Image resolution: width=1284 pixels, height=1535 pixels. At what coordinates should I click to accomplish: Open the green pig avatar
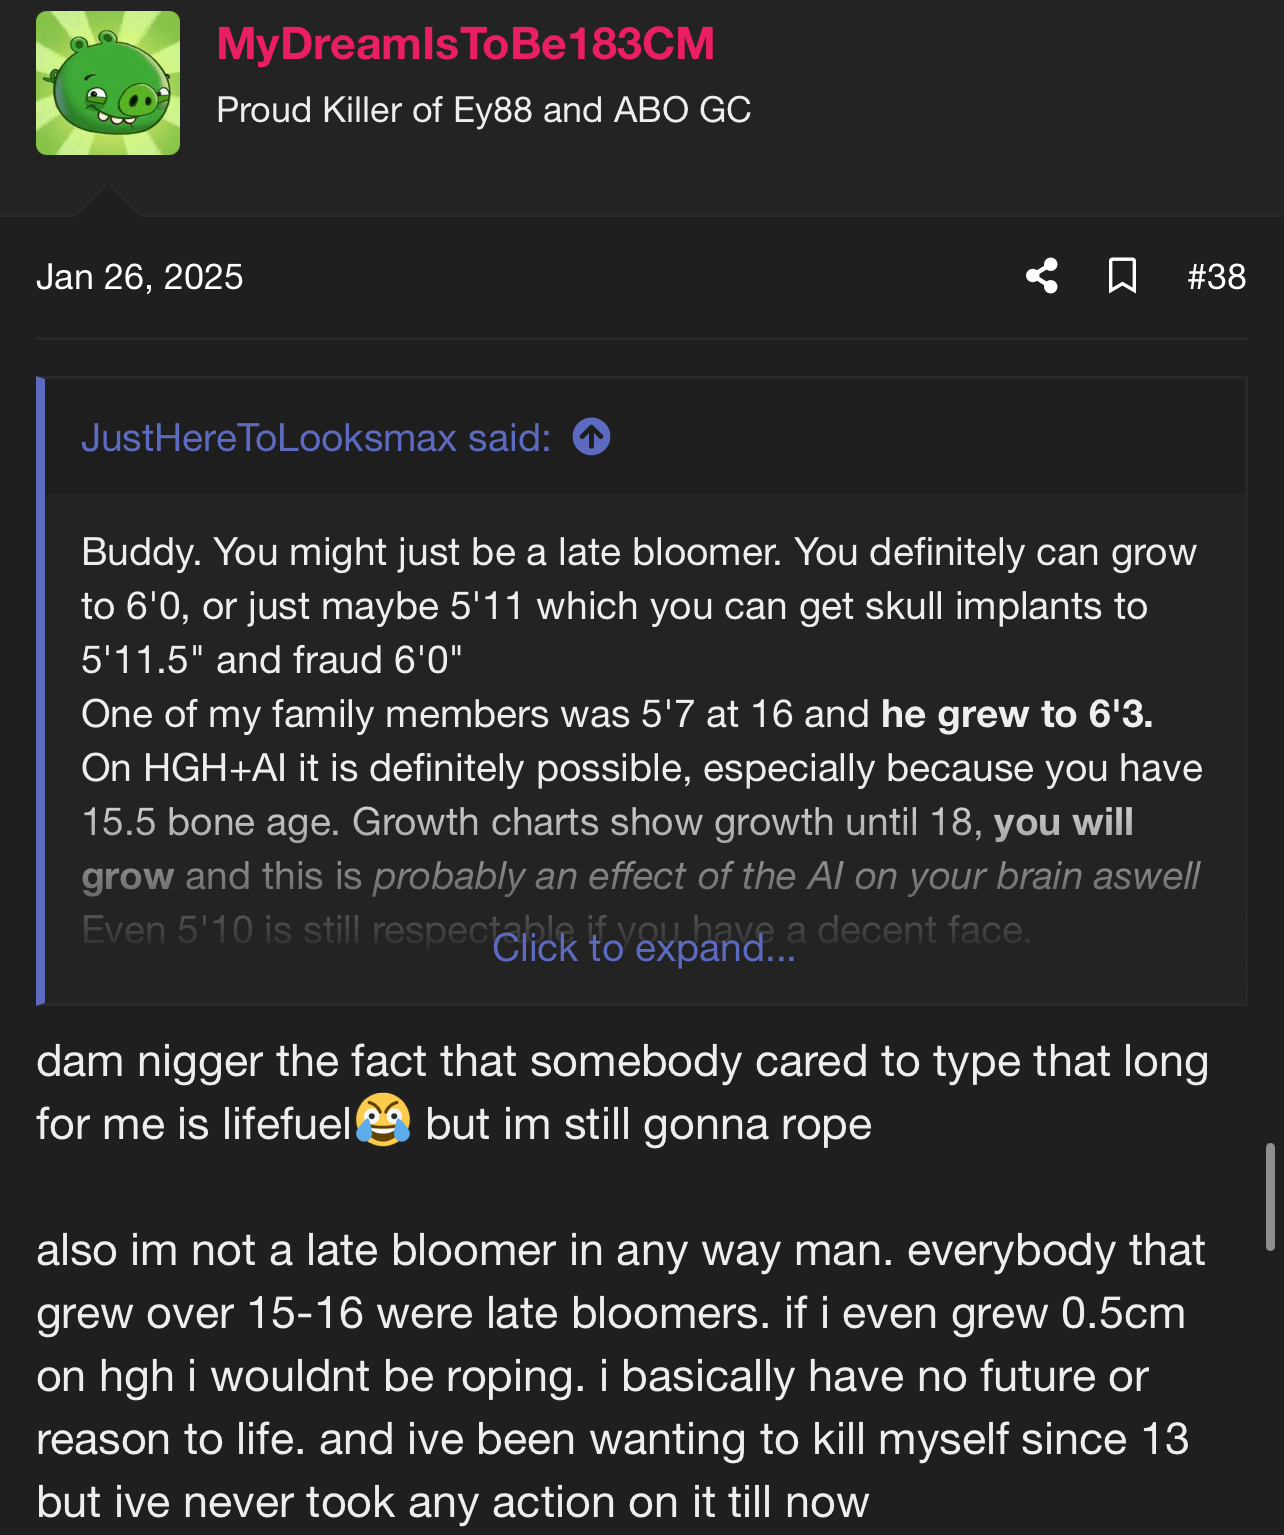108,83
